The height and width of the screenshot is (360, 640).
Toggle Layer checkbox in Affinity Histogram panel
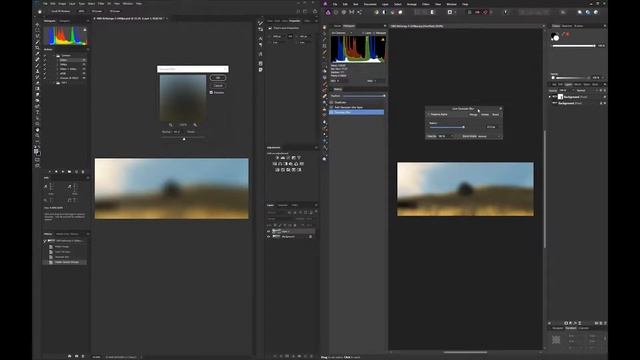tap(363, 33)
